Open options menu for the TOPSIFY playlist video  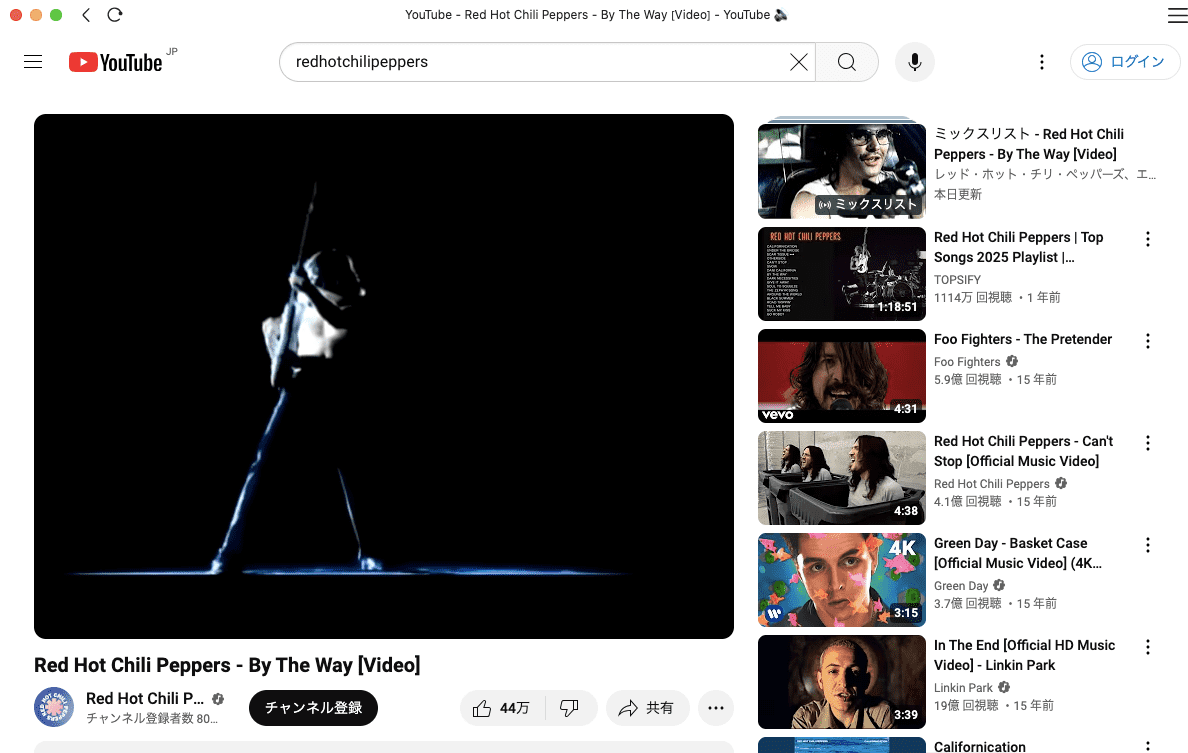pos(1147,239)
